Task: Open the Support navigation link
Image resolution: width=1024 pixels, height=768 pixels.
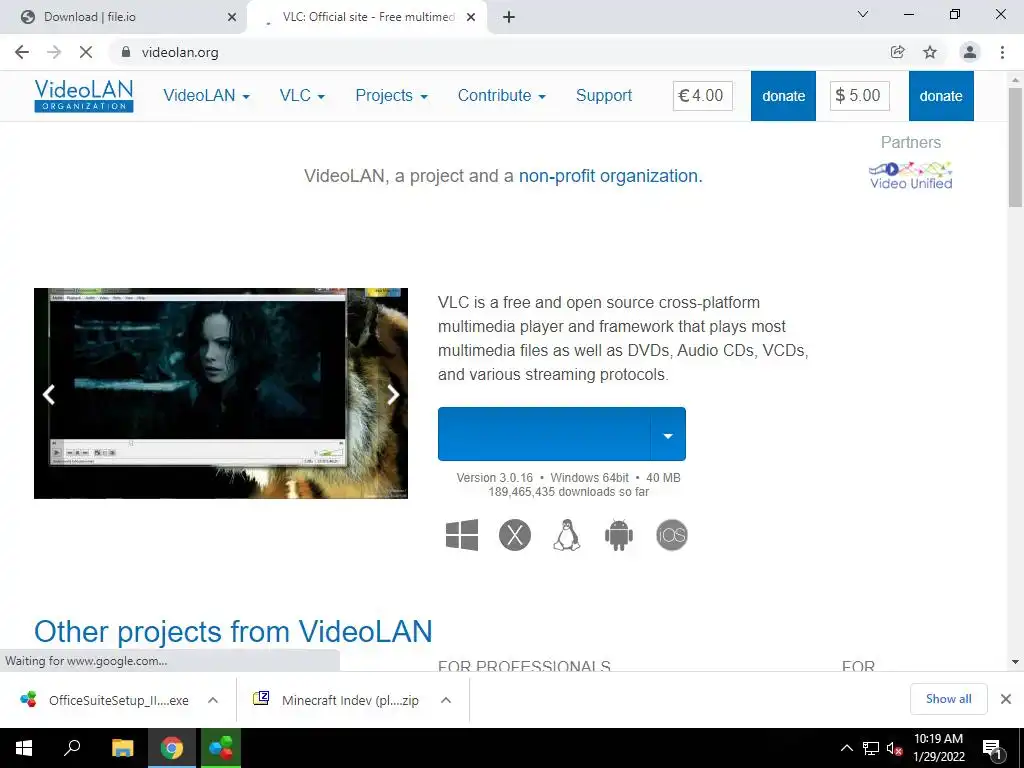Action: click(604, 95)
